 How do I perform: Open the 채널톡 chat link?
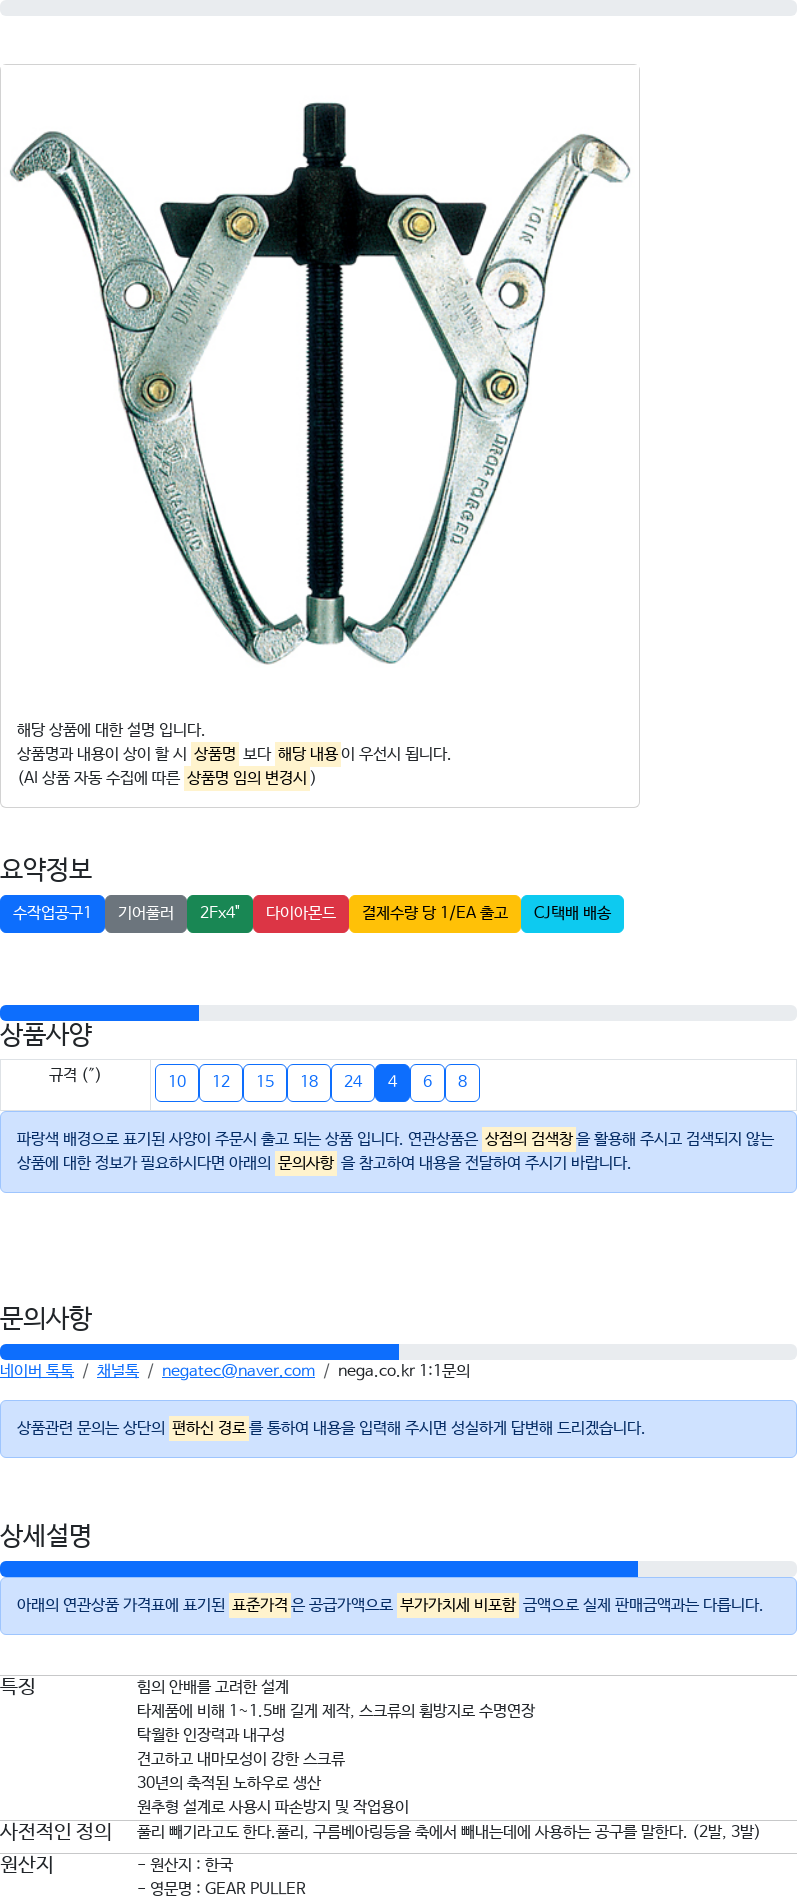coord(118,1370)
